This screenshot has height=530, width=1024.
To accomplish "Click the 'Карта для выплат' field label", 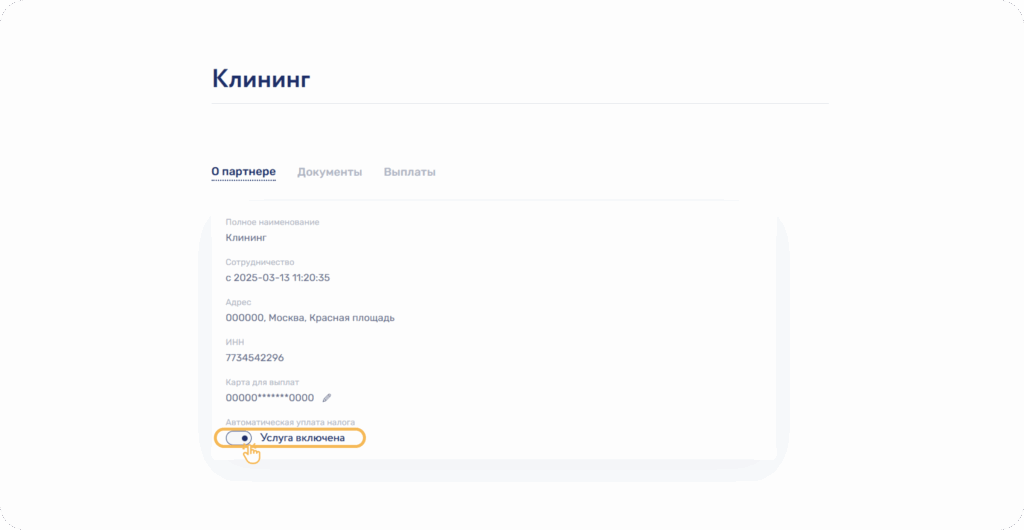I will (262, 382).
